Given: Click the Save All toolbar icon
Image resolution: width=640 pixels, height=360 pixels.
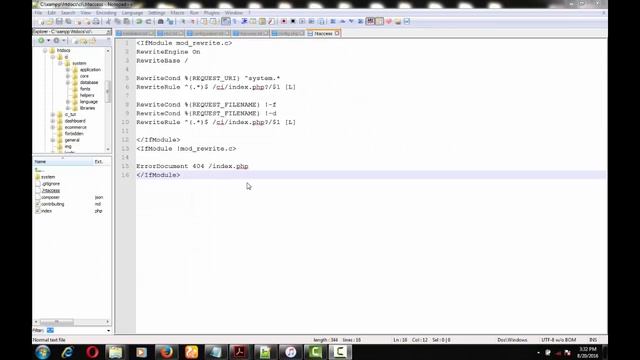Looking at the screenshot, I should (68, 21).
